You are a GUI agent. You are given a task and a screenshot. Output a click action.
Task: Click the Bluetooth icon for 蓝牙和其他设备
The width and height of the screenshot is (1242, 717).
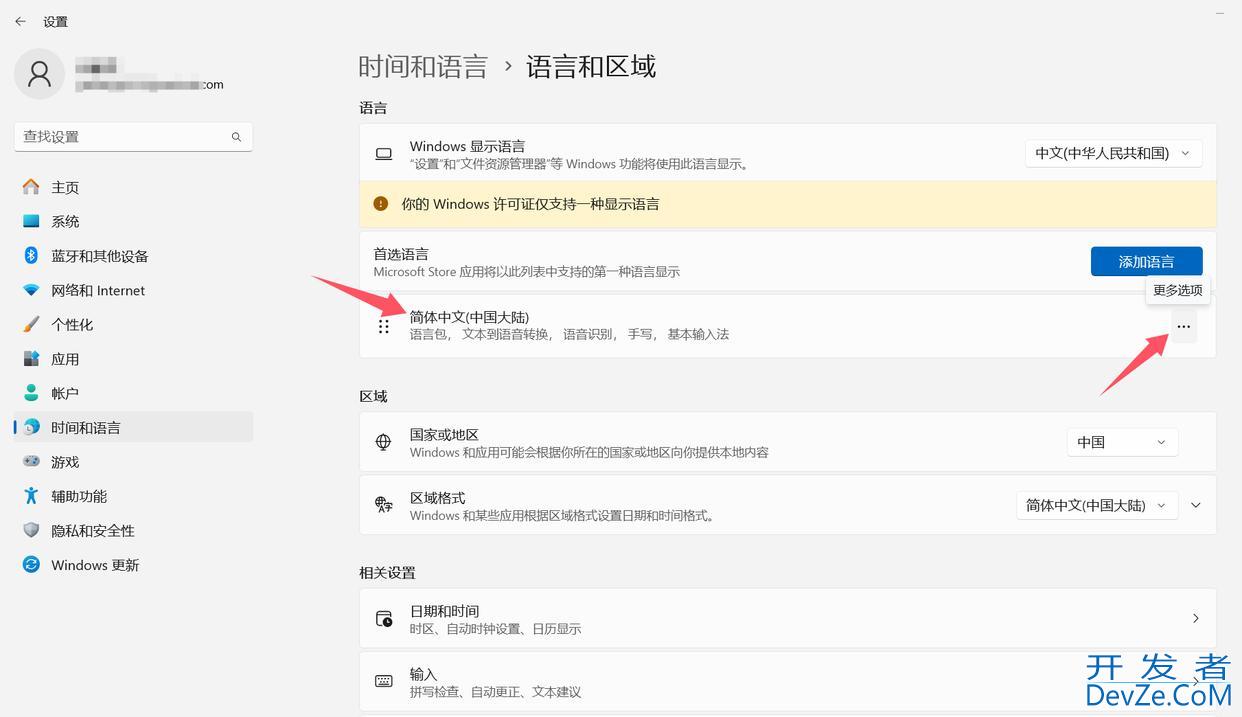click(x=31, y=255)
